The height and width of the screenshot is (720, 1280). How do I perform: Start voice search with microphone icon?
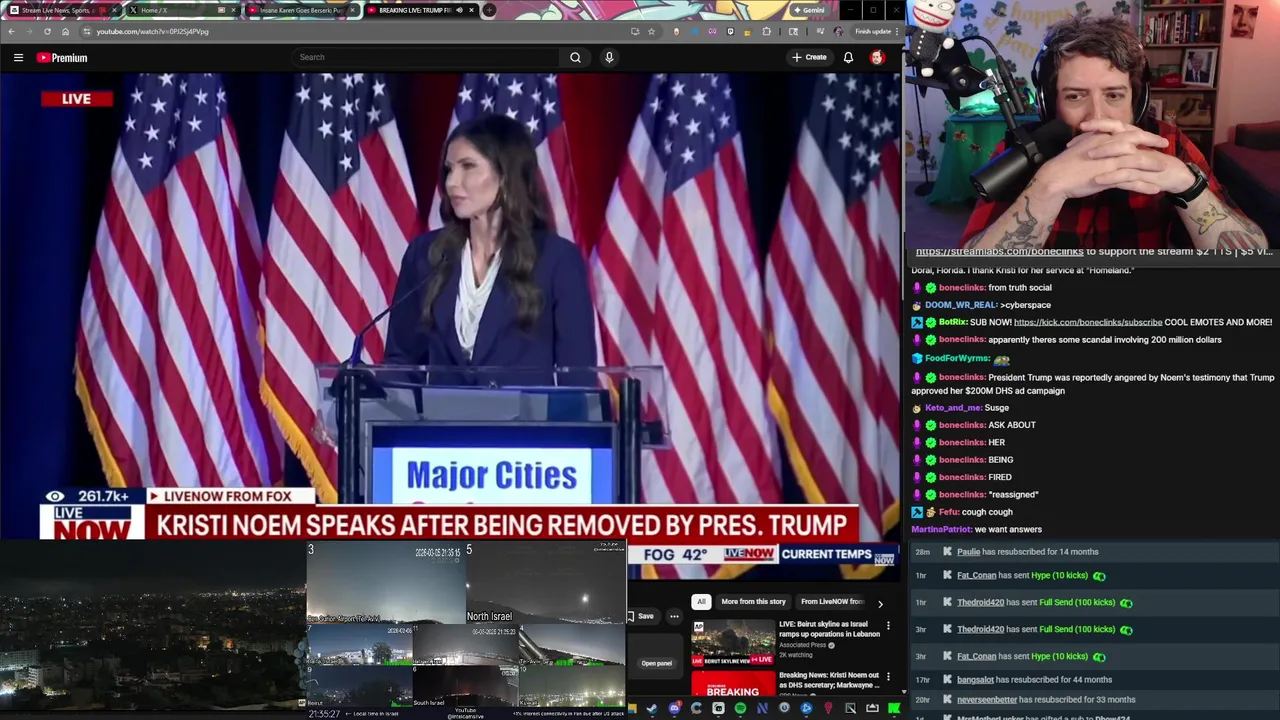[609, 57]
